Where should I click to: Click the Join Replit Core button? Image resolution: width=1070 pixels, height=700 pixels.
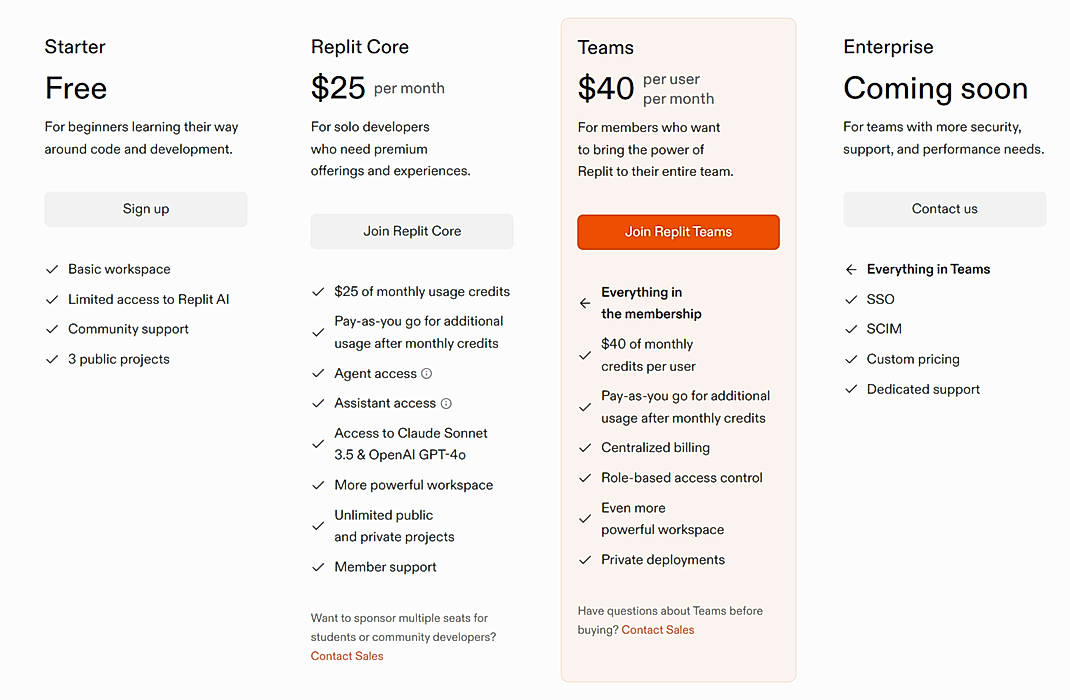411,231
